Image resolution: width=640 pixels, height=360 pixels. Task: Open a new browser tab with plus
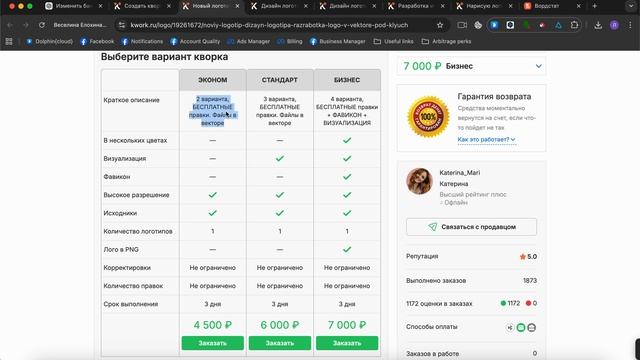pos(594,6)
